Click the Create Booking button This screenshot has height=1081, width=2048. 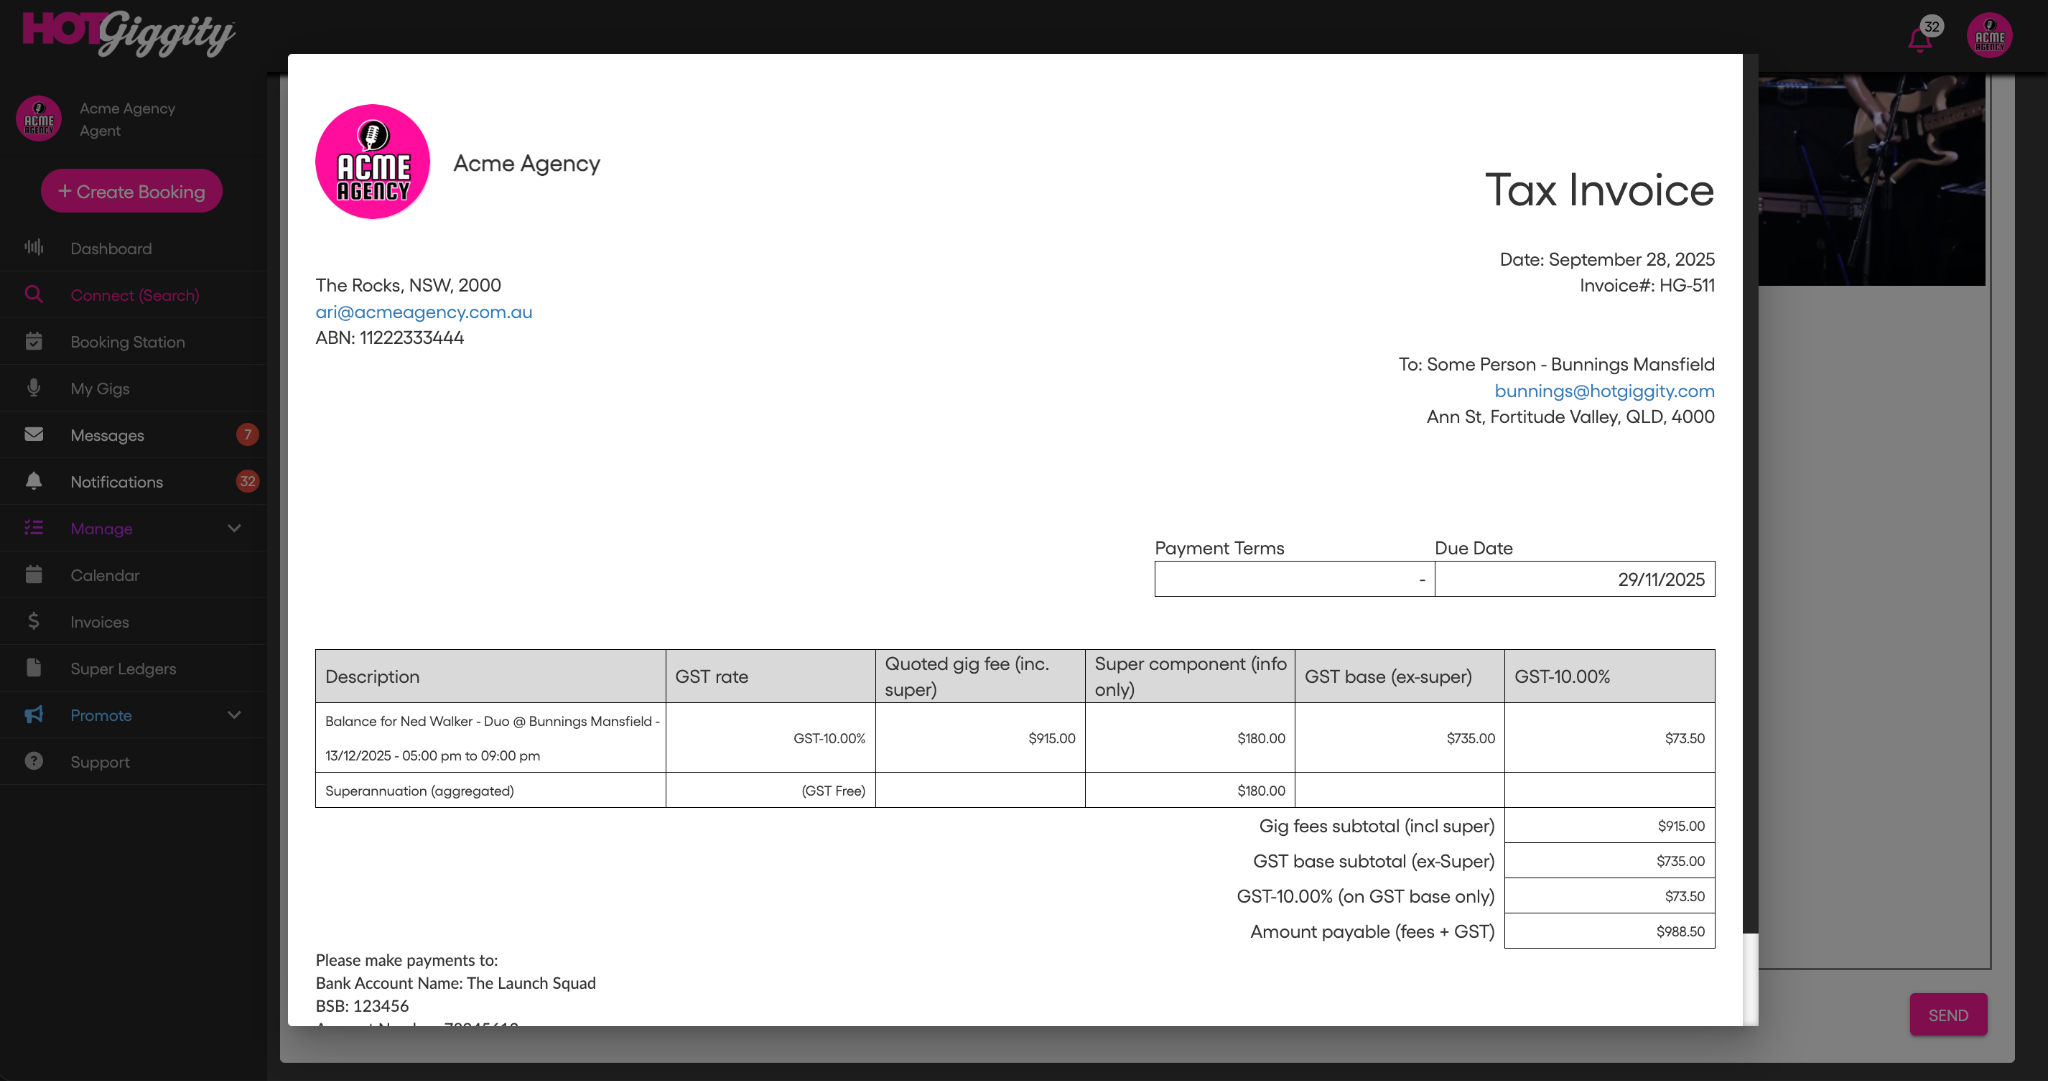pyautogui.click(x=132, y=191)
